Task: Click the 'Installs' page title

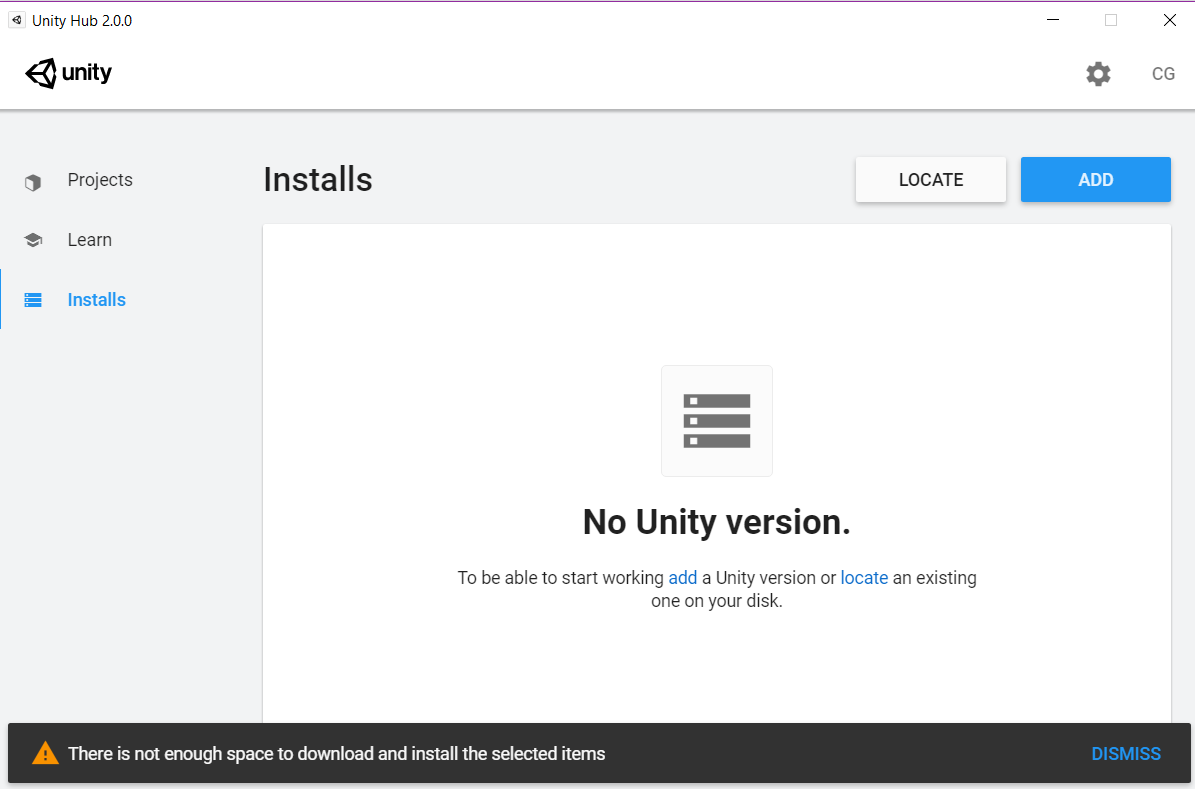Action: [318, 180]
